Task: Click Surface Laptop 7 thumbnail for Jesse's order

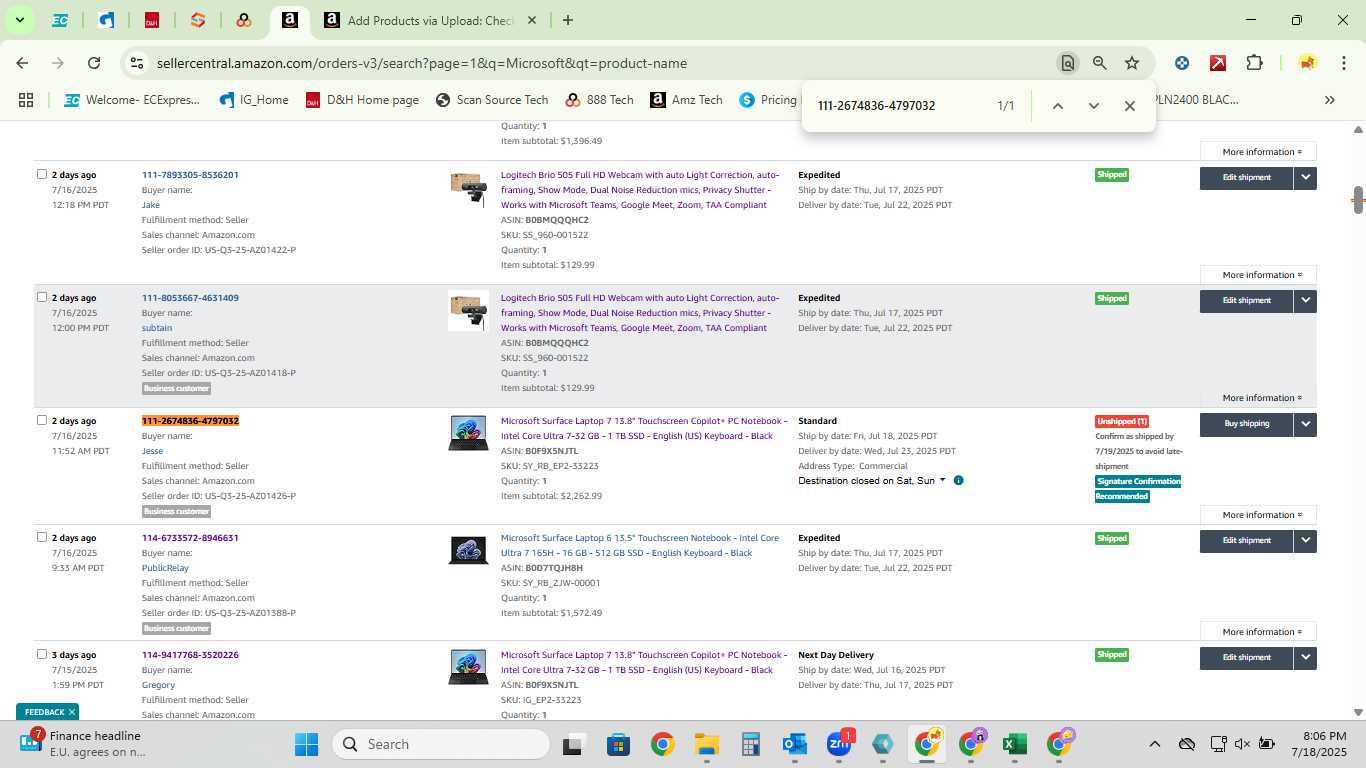Action: 468,433
